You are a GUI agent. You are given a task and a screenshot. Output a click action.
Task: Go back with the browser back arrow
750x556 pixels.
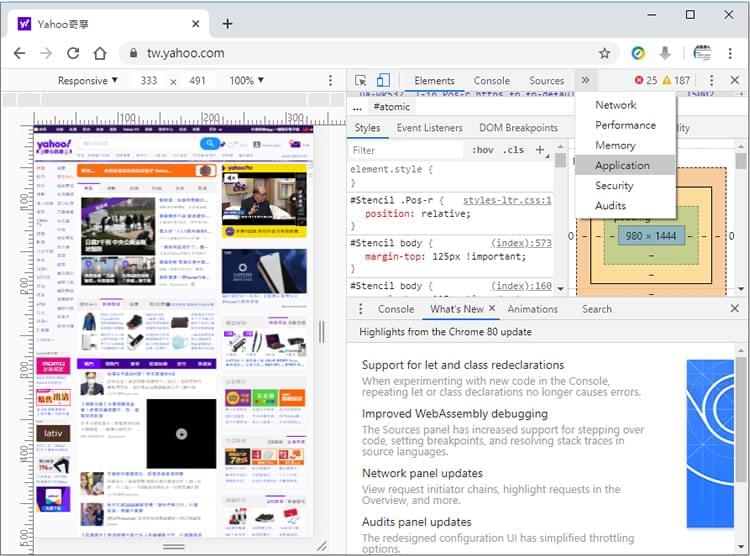(19, 53)
